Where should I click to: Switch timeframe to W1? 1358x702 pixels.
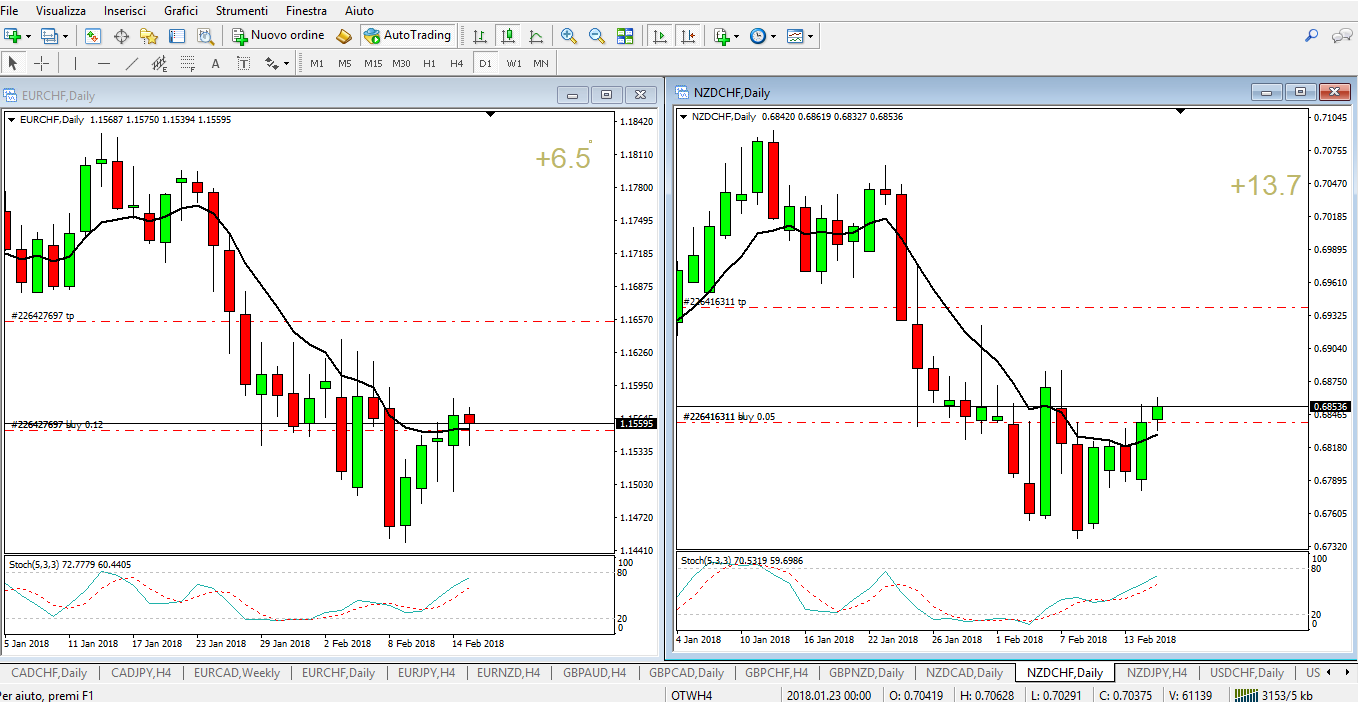(513, 63)
